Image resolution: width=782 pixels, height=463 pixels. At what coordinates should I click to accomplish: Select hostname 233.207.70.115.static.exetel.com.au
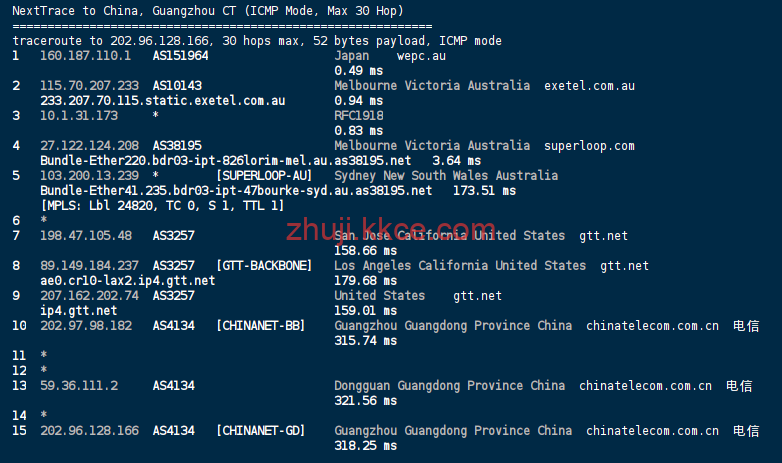163,101
